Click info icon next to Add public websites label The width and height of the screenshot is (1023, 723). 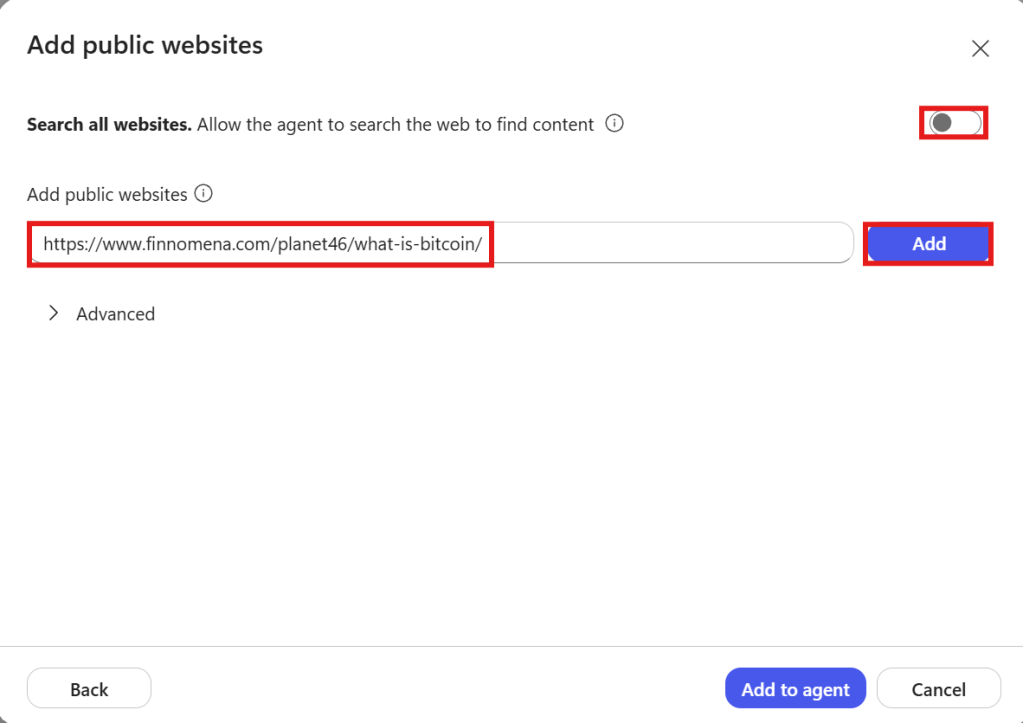point(204,194)
